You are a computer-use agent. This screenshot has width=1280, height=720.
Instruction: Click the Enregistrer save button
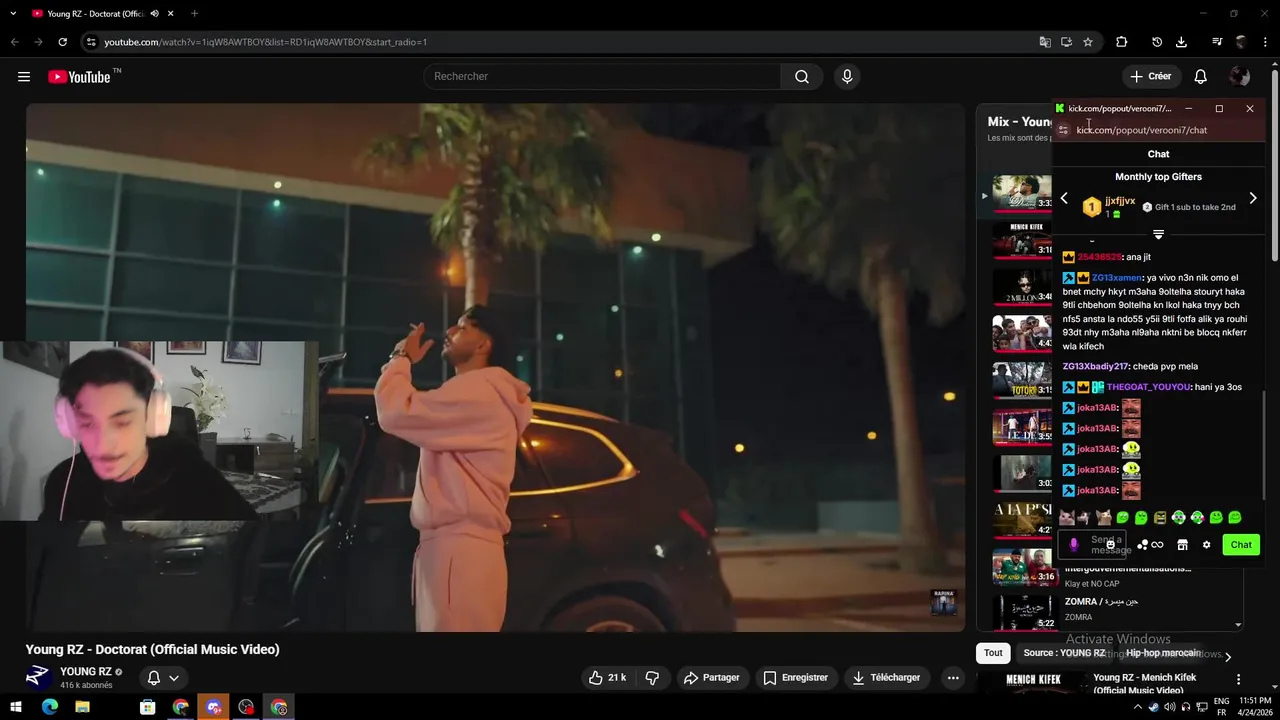click(x=796, y=678)
